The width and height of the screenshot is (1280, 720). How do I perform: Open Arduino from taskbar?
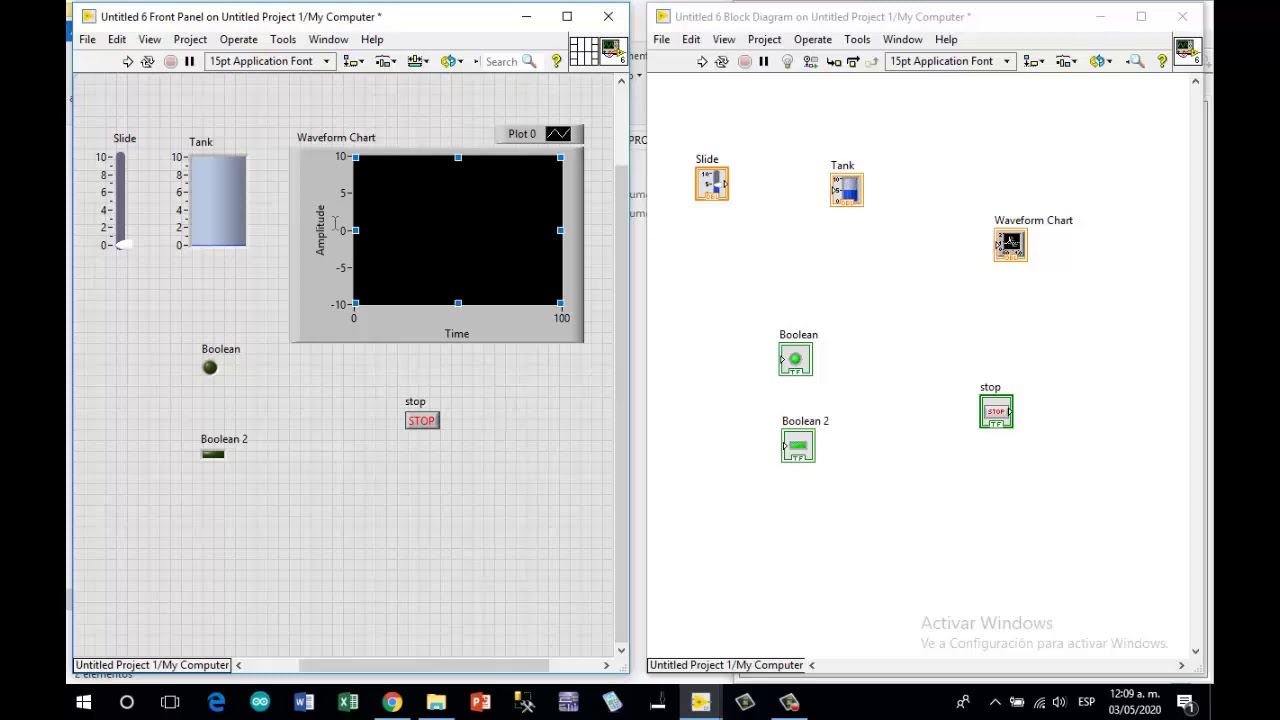pos(260,702)
